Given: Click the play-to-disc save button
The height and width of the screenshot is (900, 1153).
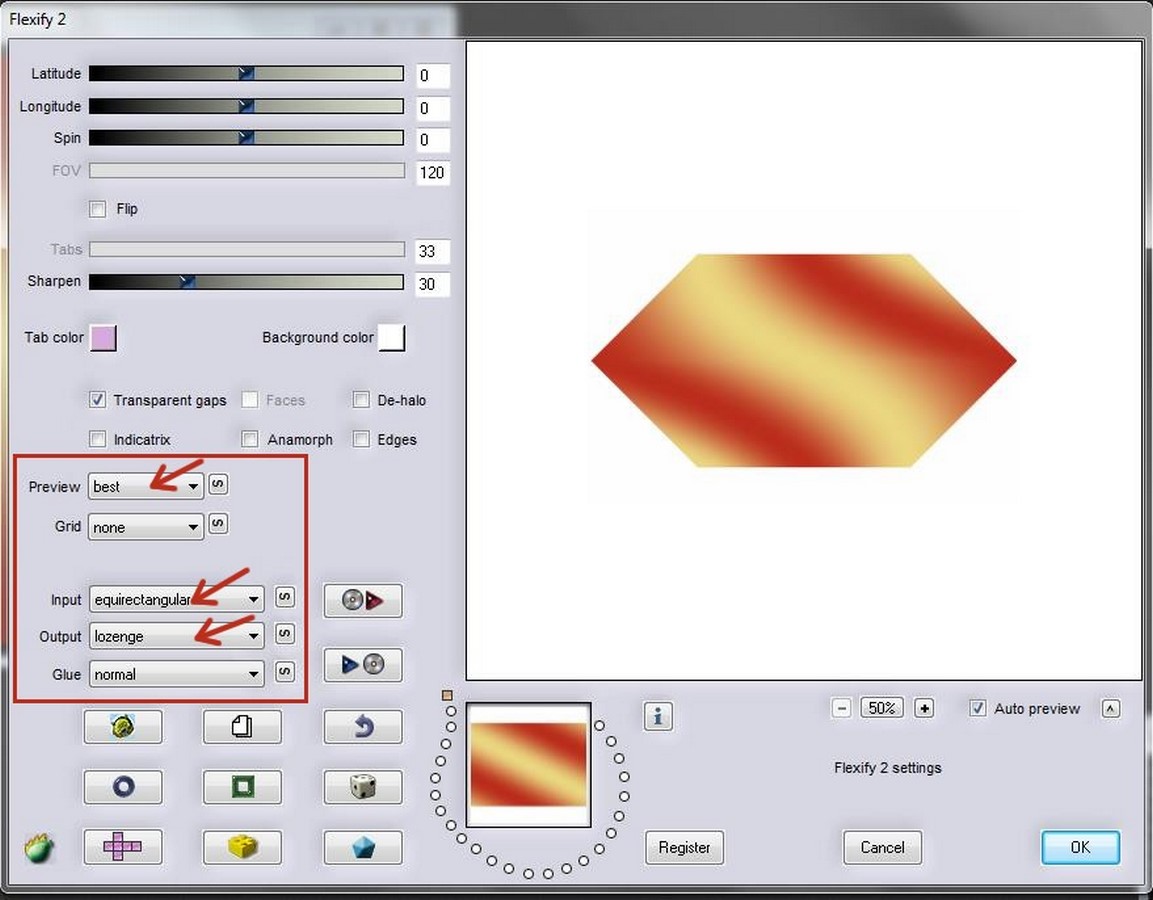Looking at the screenshot, I should (363, 665).
